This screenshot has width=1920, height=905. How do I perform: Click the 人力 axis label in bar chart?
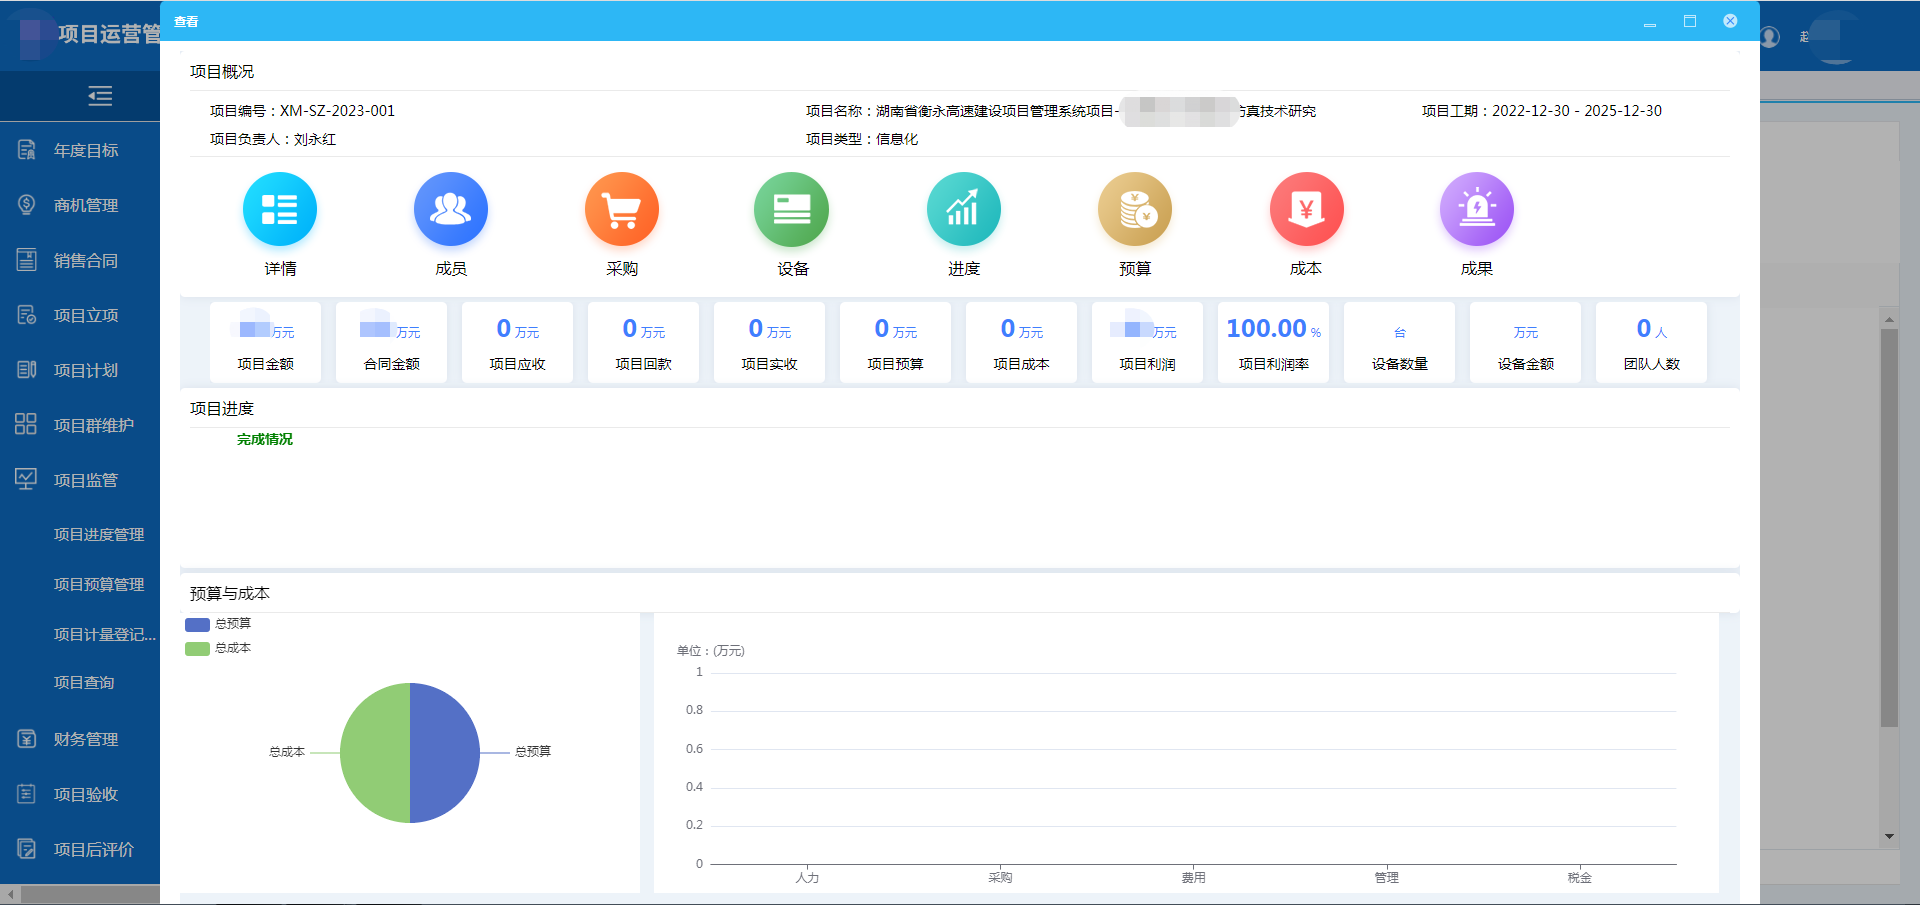(x=807, y=878)
